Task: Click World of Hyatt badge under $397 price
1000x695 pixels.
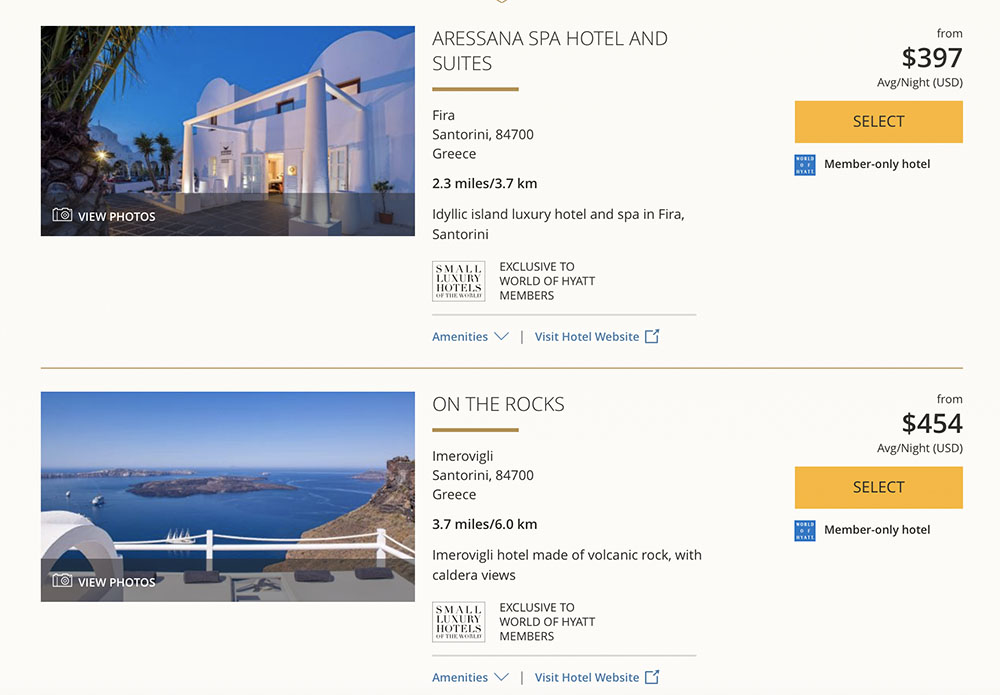Action: 805,165
